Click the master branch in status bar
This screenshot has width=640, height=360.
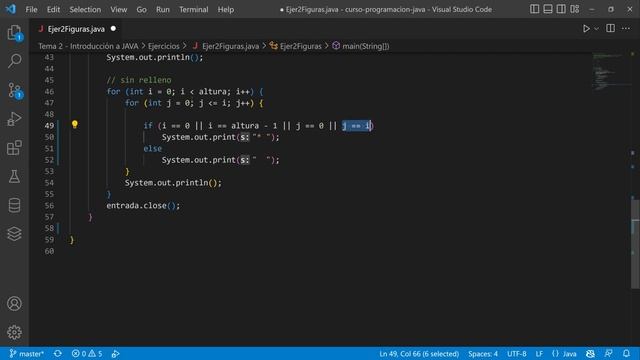tap(27, 353)
